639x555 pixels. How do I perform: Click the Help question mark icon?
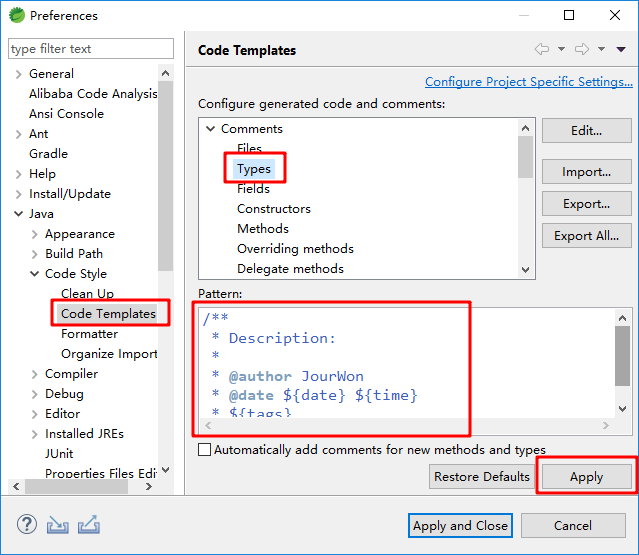pyautogui.click(x=27, y=524)
